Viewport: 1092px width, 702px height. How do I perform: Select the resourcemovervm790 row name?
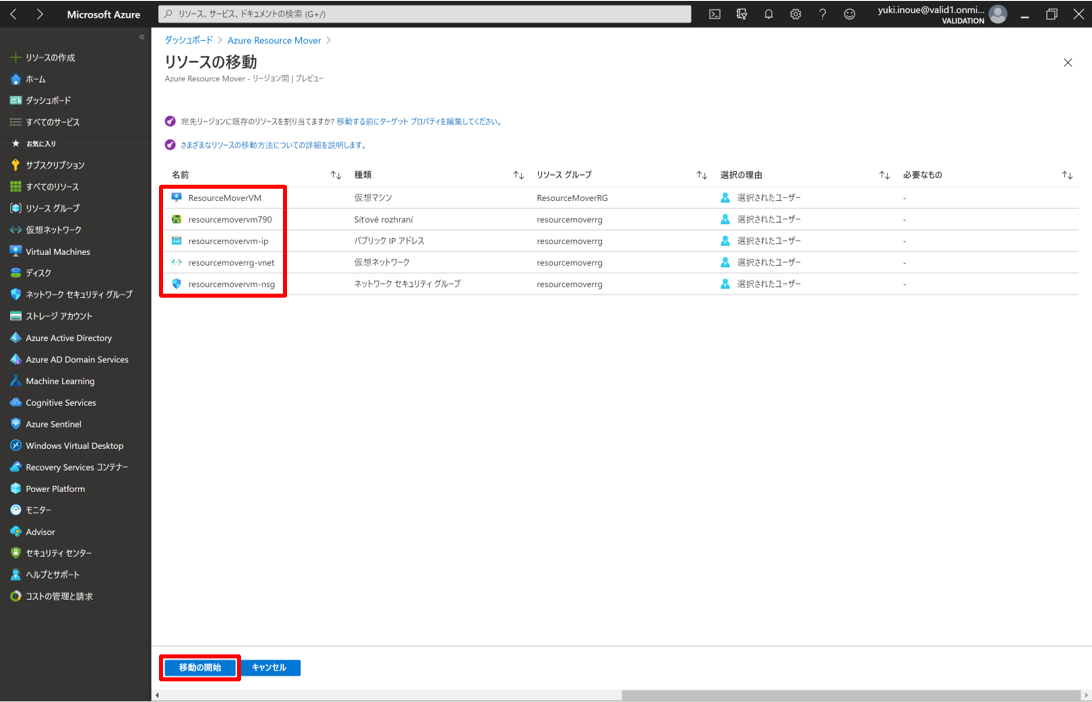[230, 219]
